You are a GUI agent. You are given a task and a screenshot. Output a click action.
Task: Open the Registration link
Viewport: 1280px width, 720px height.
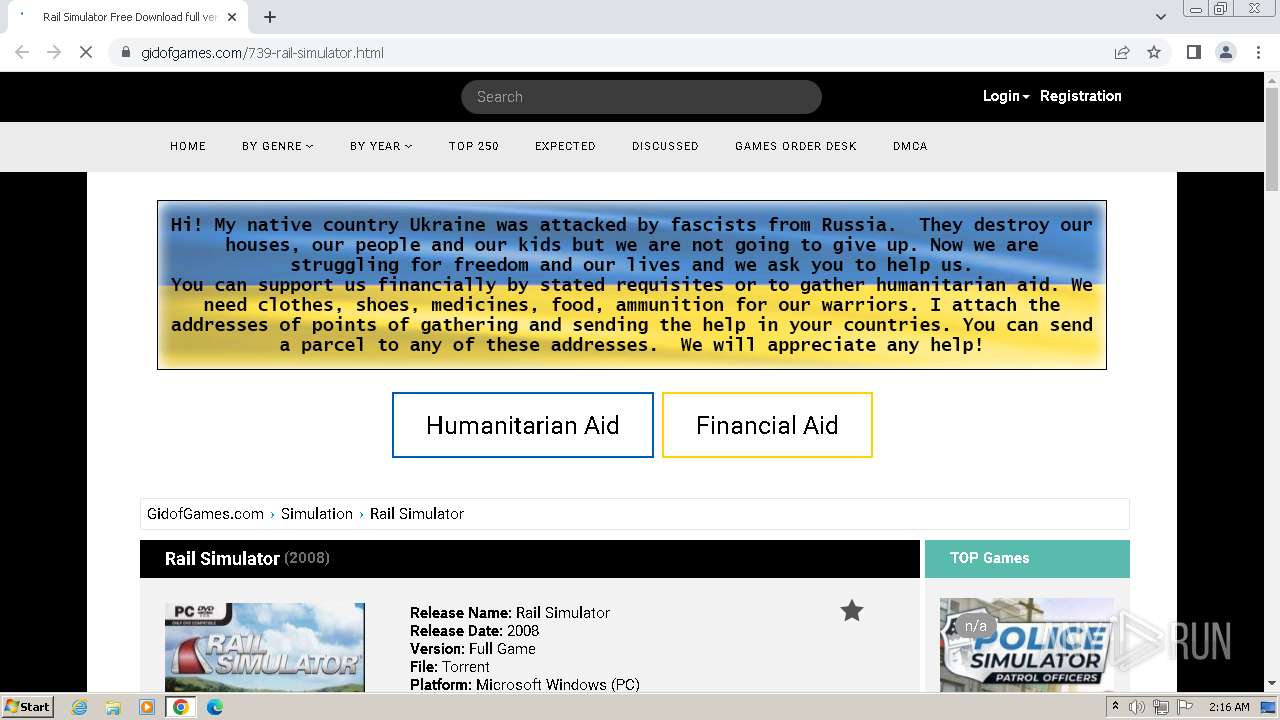[x=1080, y=96]
